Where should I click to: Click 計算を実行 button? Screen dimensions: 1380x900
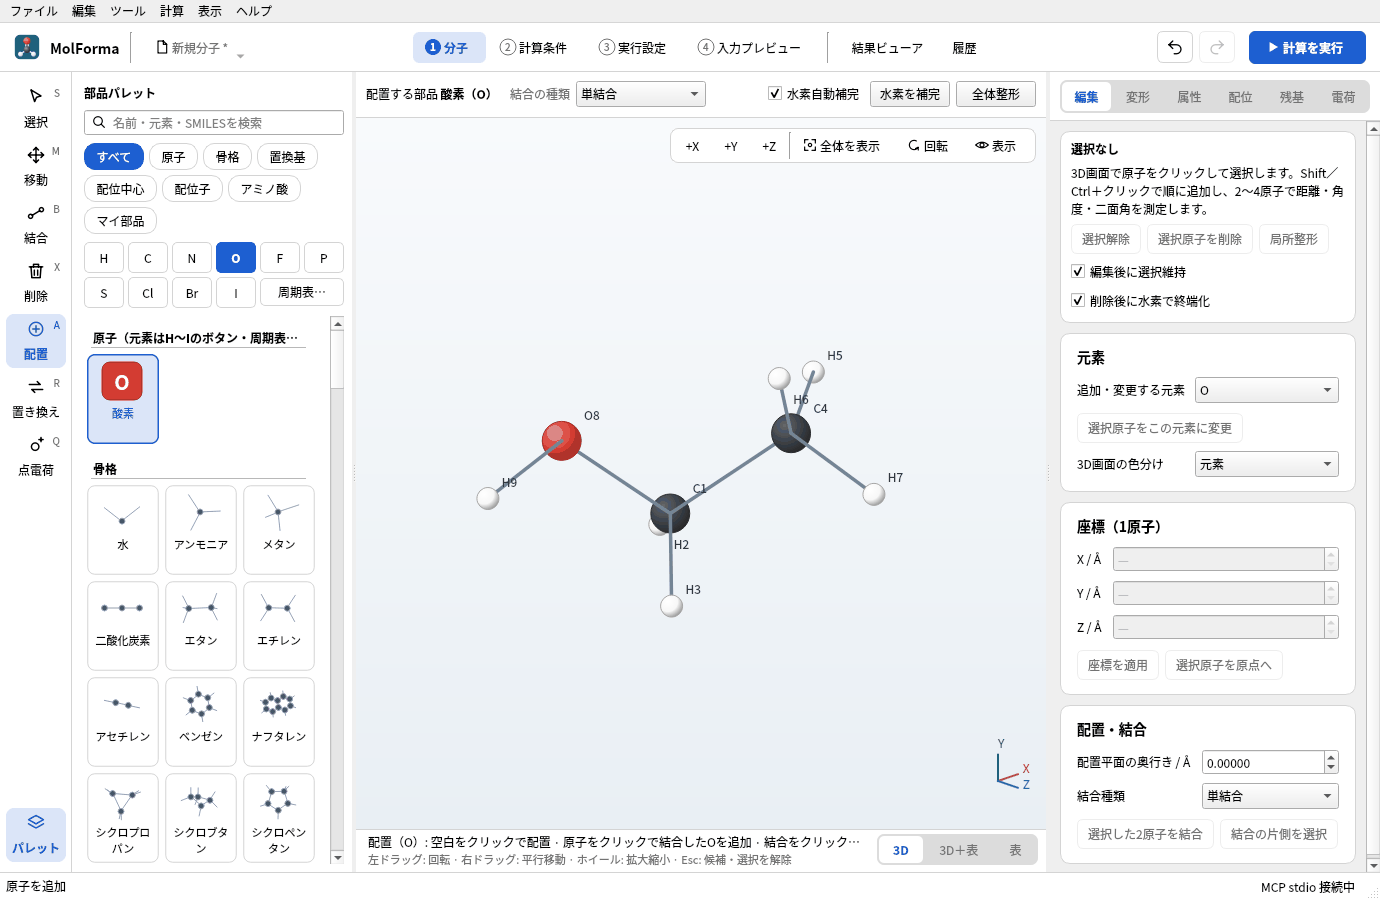pos(1307,47)
